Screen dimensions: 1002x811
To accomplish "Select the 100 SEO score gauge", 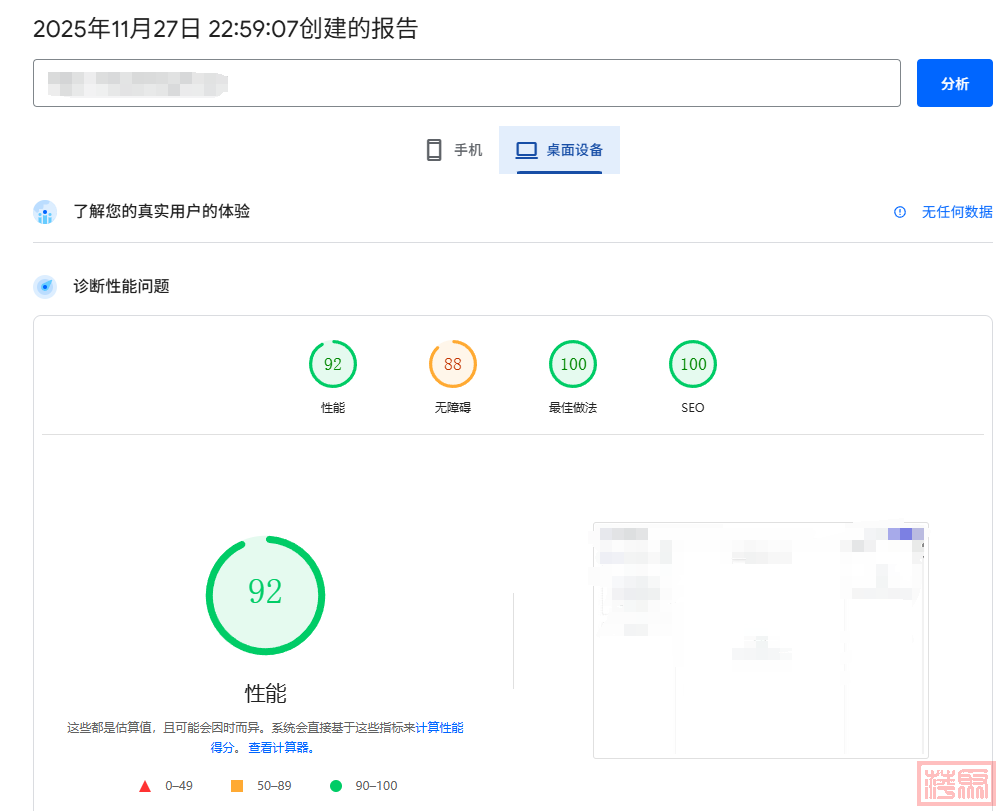I will pyautogui.click(x=693, y=364).
